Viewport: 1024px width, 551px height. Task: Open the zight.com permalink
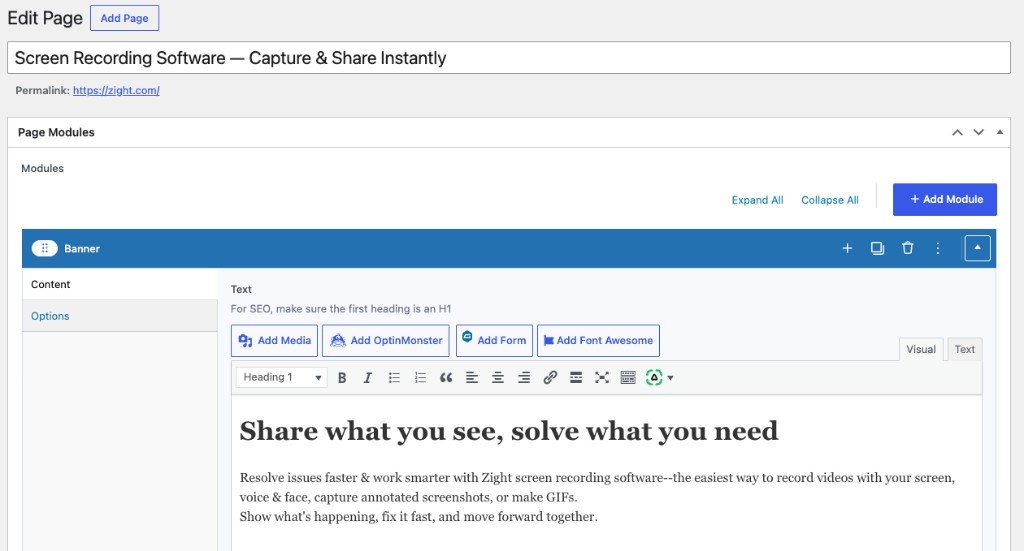pyautogui.click(x=116, y=91)
